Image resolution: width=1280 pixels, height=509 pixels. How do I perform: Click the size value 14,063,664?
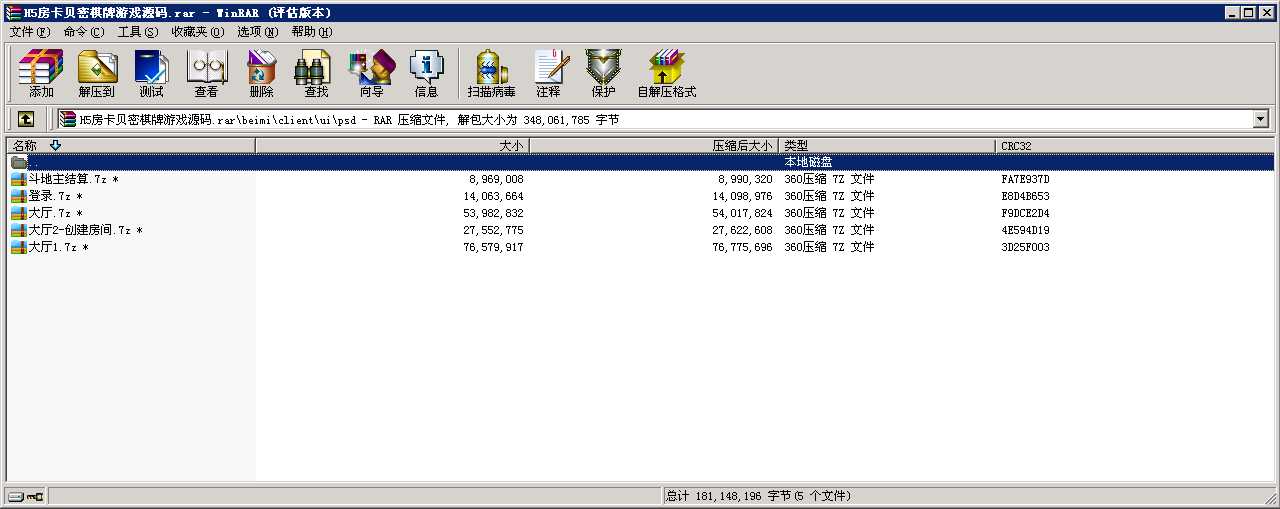pyautogui.click(x=493, y=196)
